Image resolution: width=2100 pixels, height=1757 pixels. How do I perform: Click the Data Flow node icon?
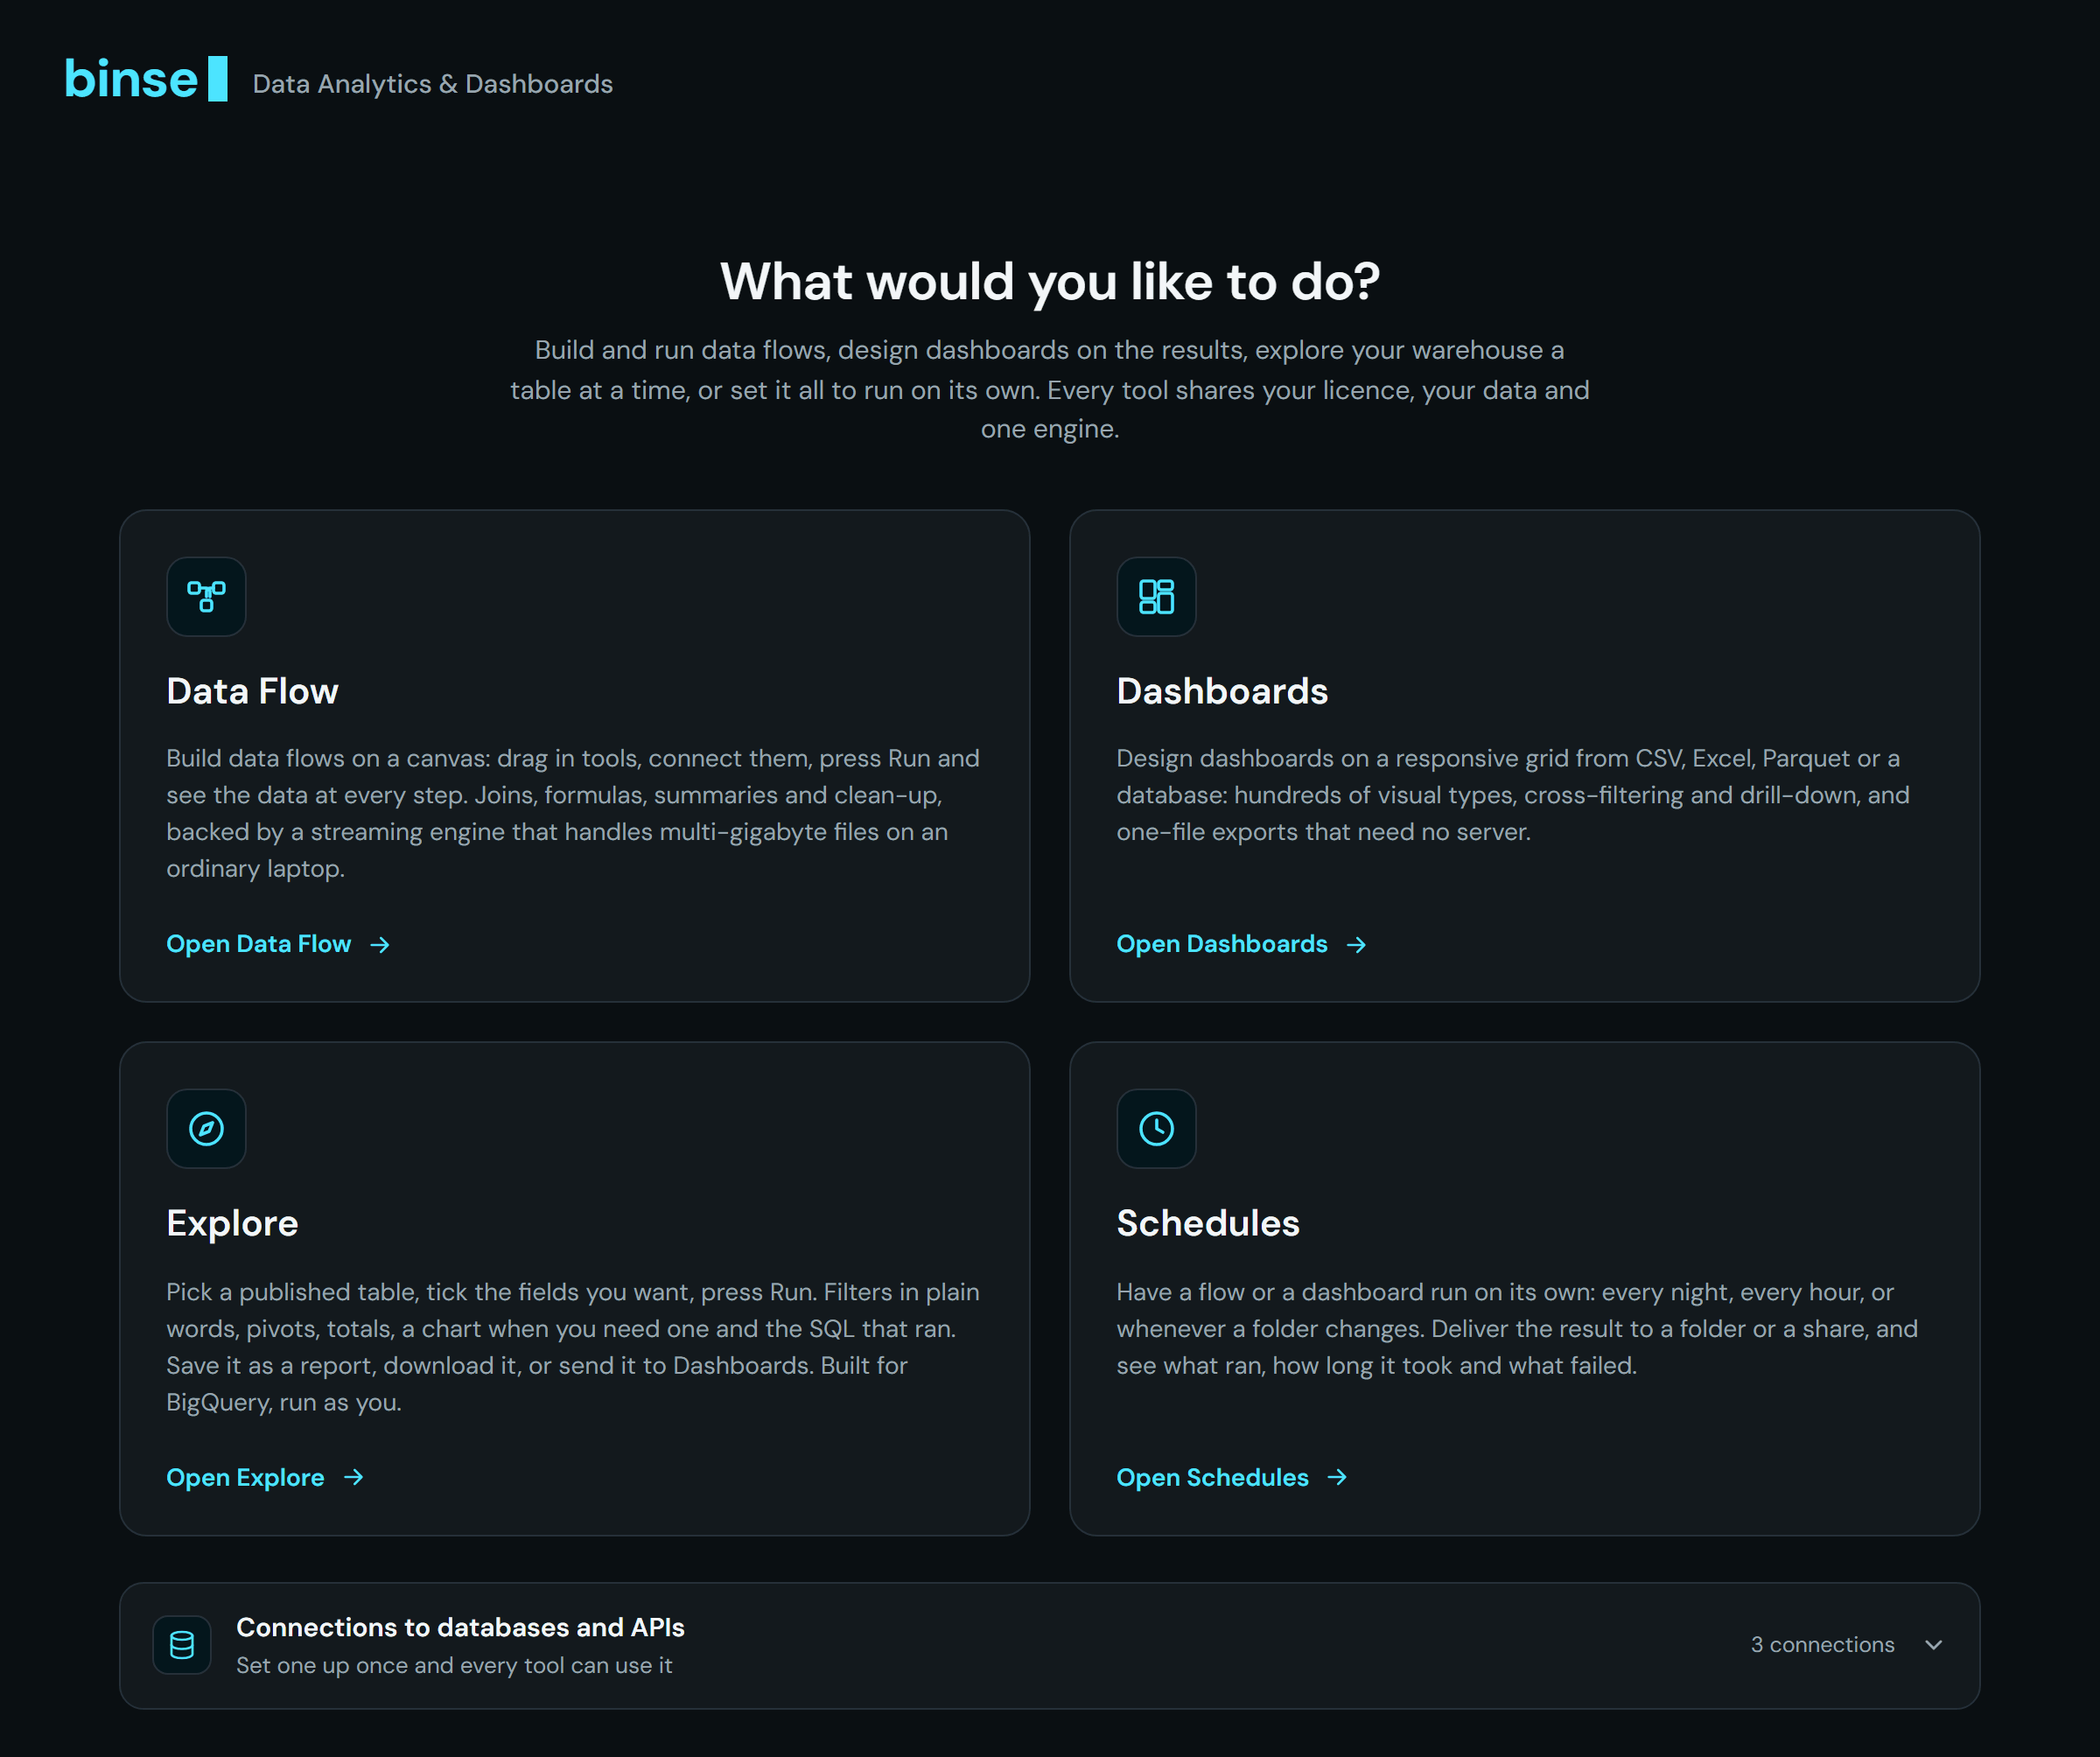point(206,596)
